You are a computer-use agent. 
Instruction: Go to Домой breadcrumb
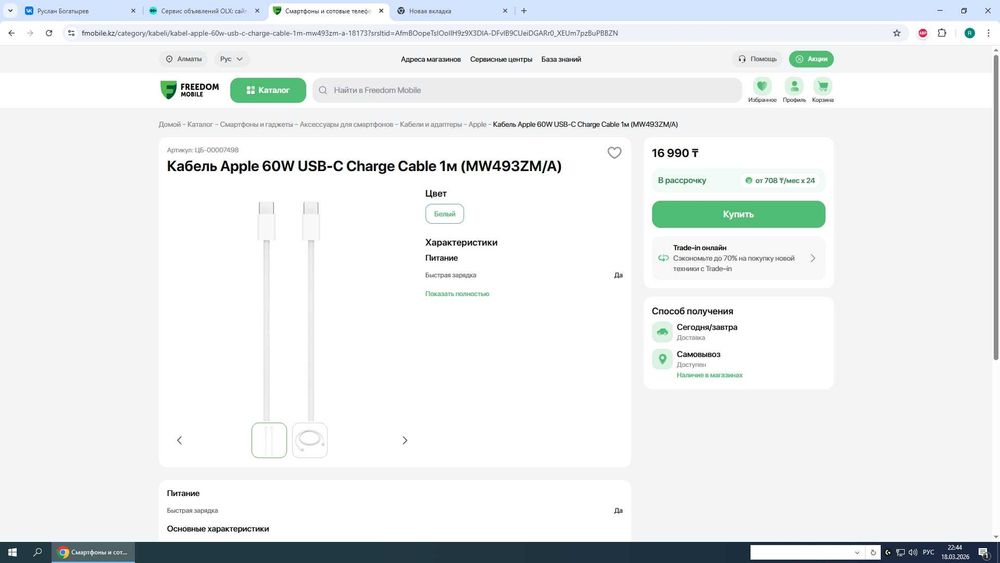[170, 124]
